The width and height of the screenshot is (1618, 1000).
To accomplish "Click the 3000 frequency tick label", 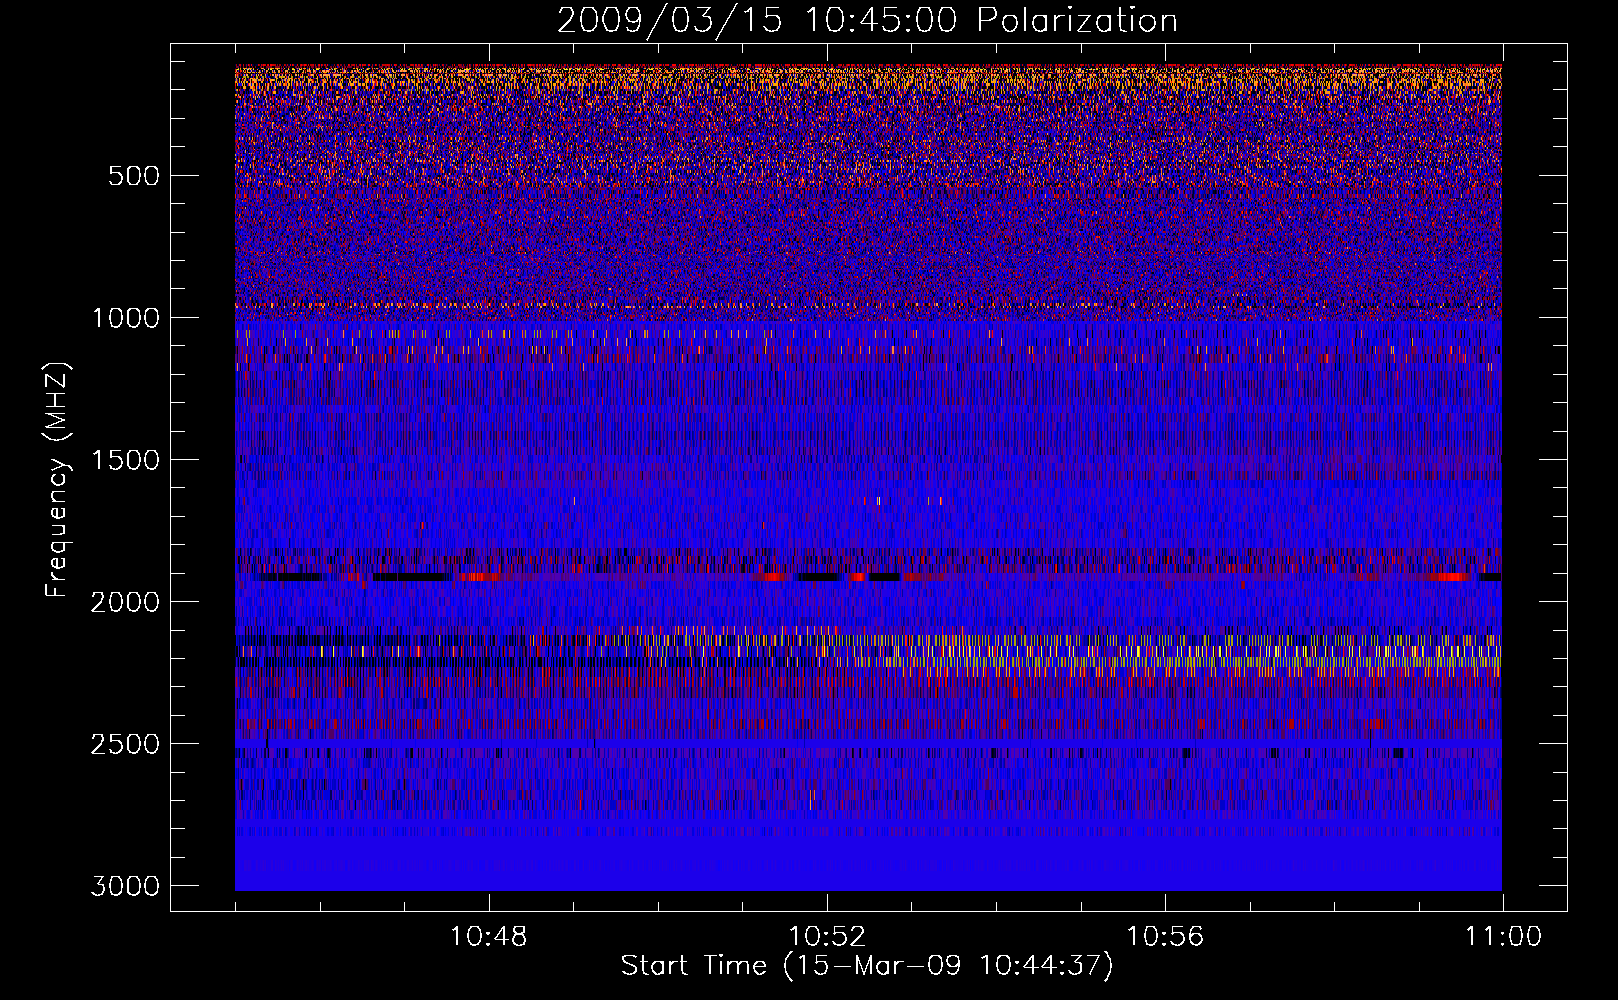I will (125, 886).
